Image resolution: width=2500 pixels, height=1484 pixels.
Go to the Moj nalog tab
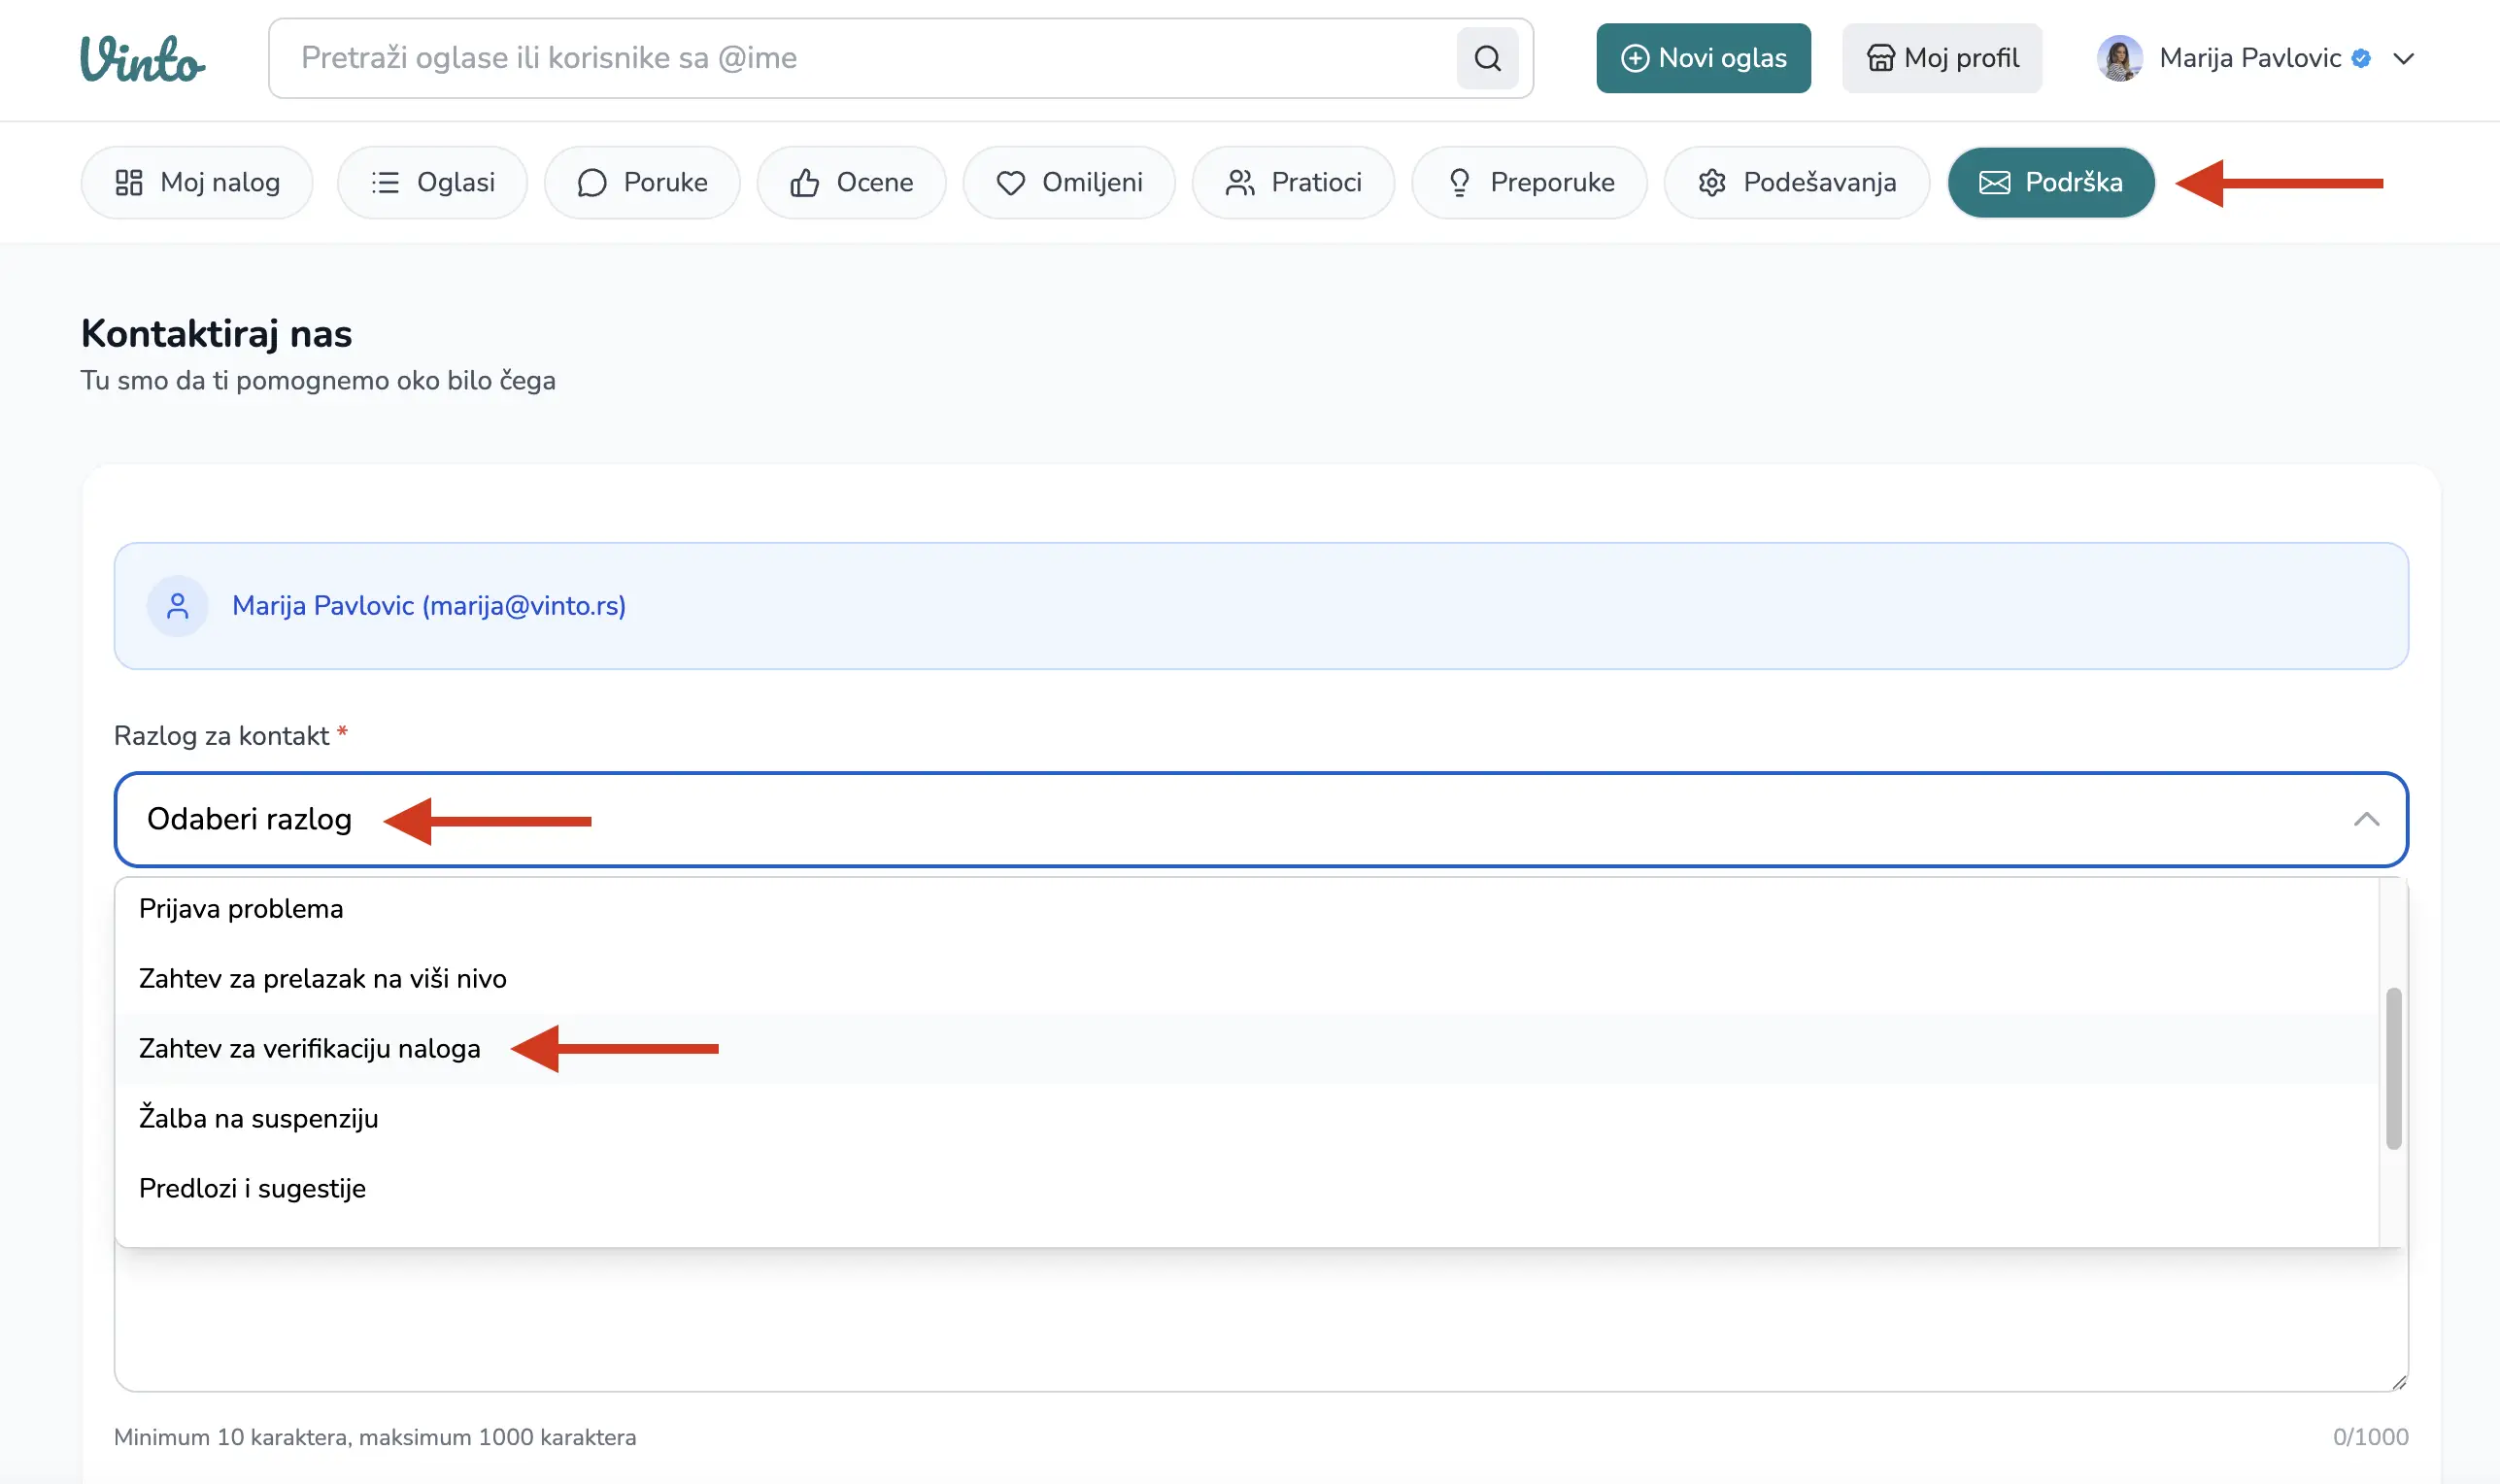pos(197,182)
